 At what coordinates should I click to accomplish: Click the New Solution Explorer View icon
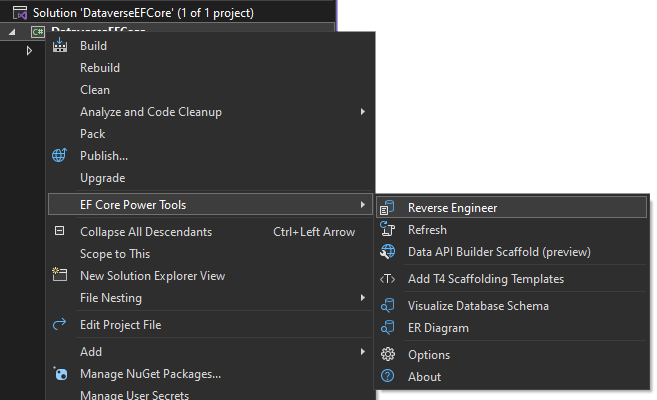59,275
